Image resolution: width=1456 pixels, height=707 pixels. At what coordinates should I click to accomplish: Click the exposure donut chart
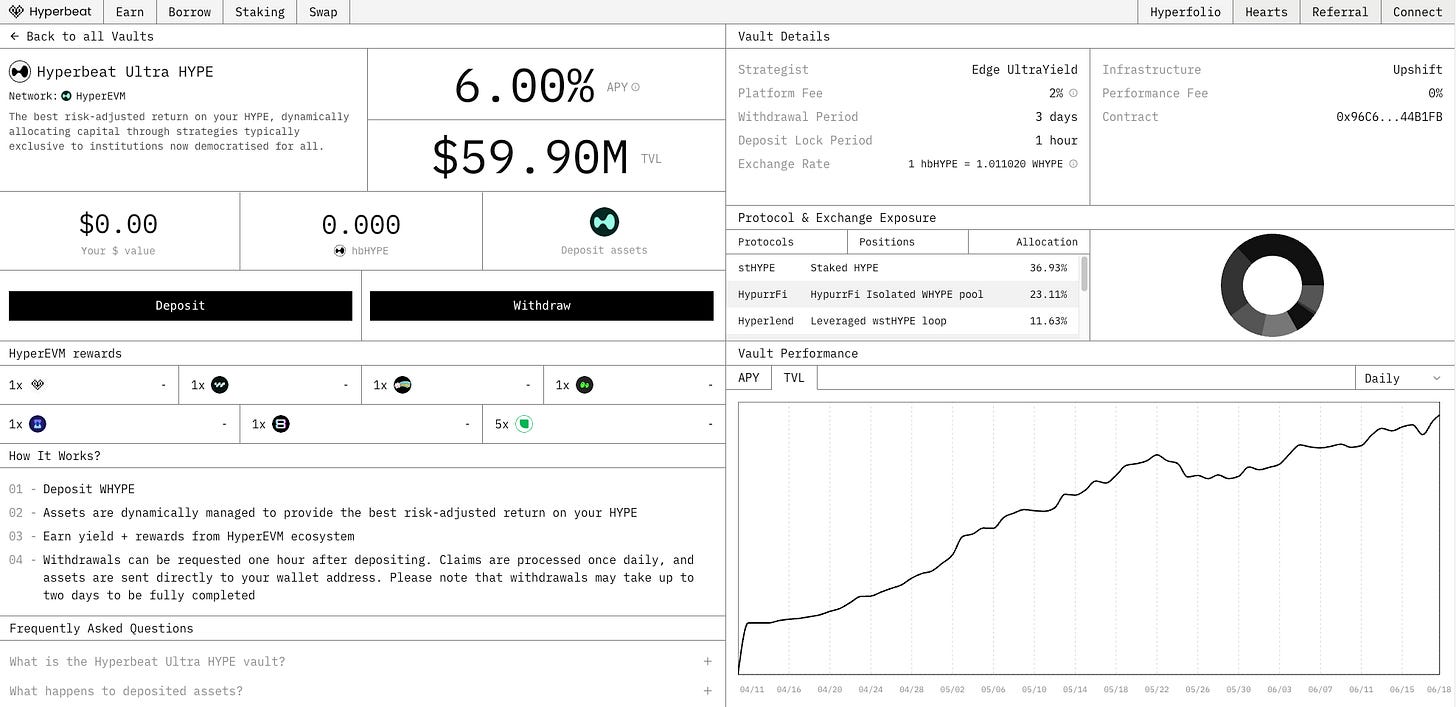[1273, 285]
